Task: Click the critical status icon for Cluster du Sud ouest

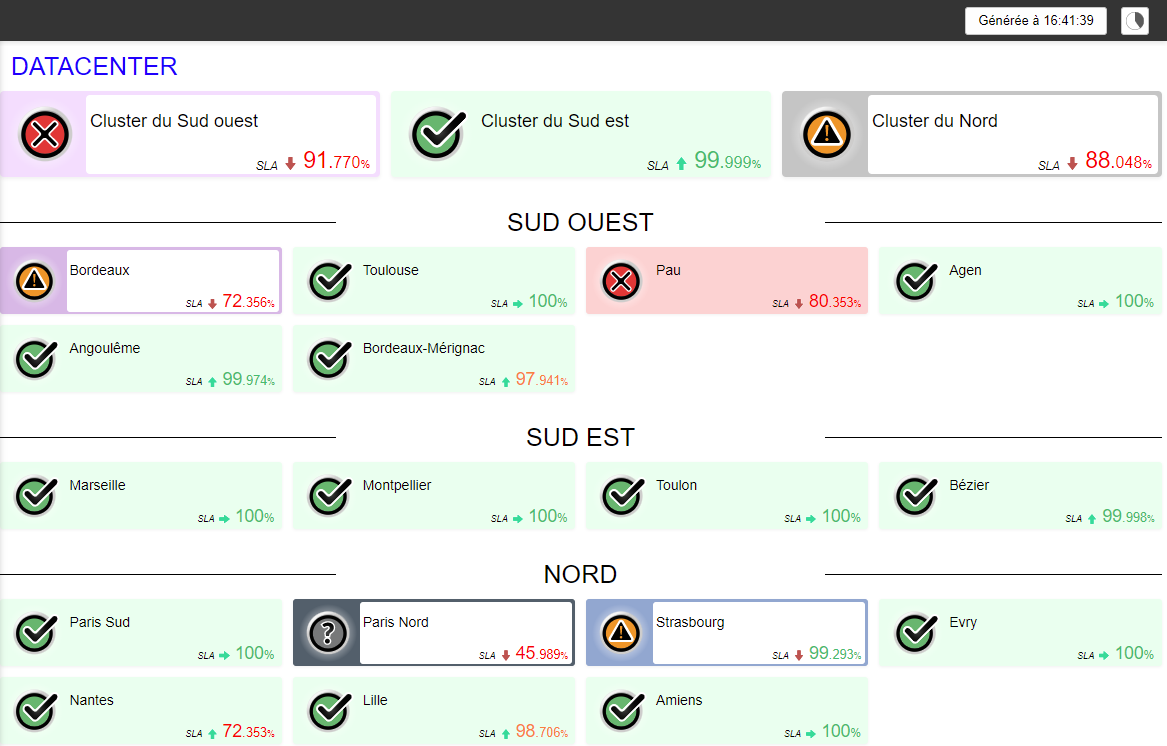Action: click(x=43, y=134)
